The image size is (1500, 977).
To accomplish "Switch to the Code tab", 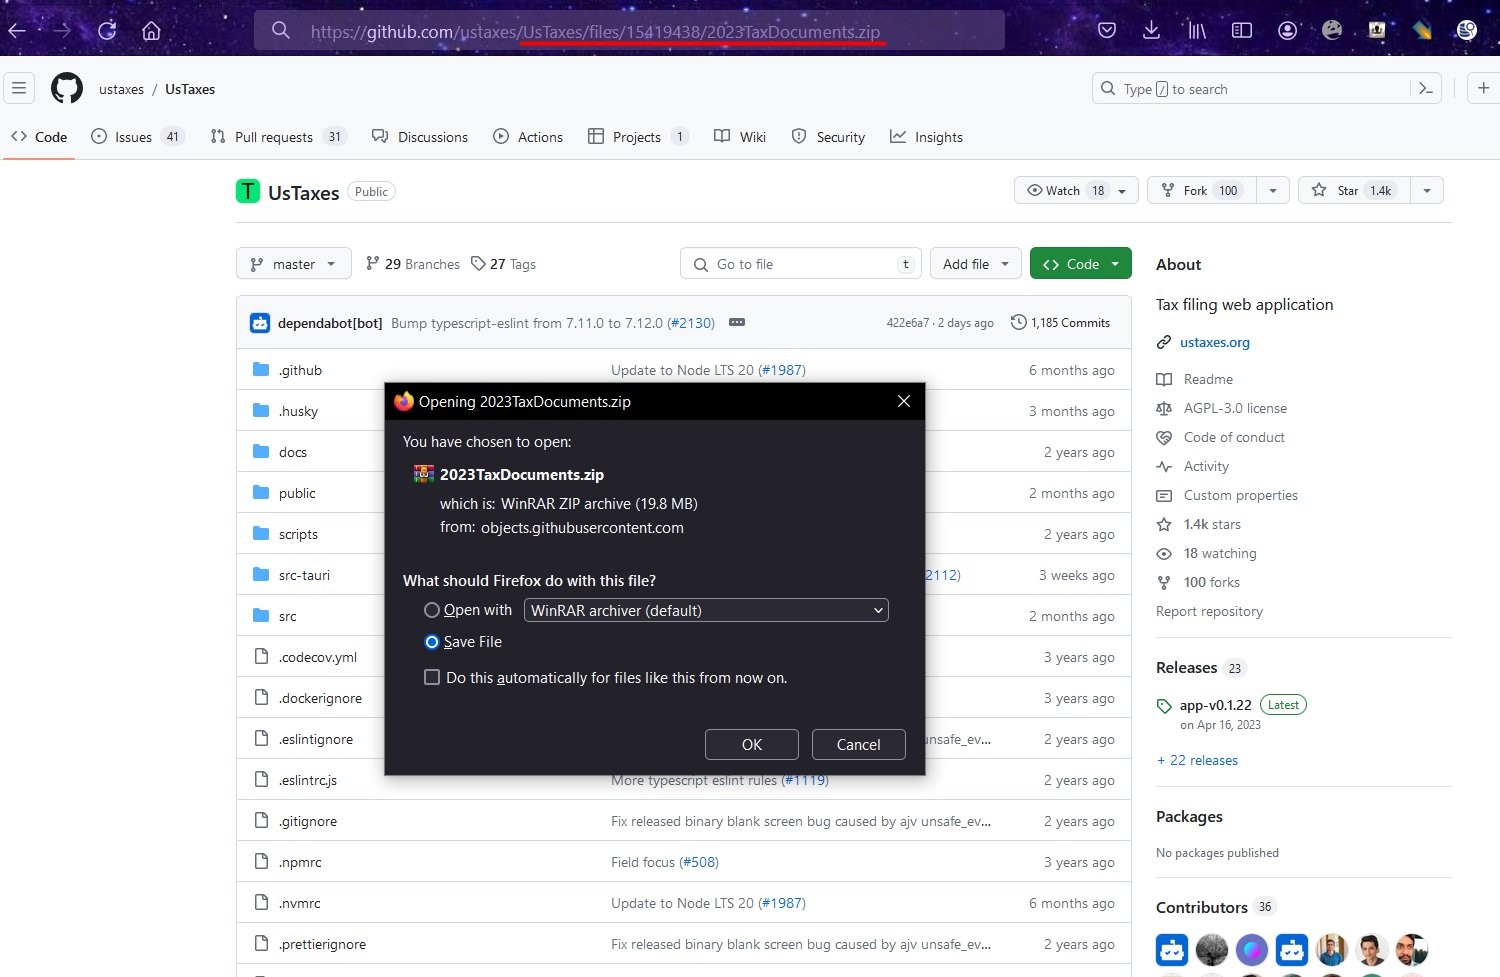I will [39, 137].
